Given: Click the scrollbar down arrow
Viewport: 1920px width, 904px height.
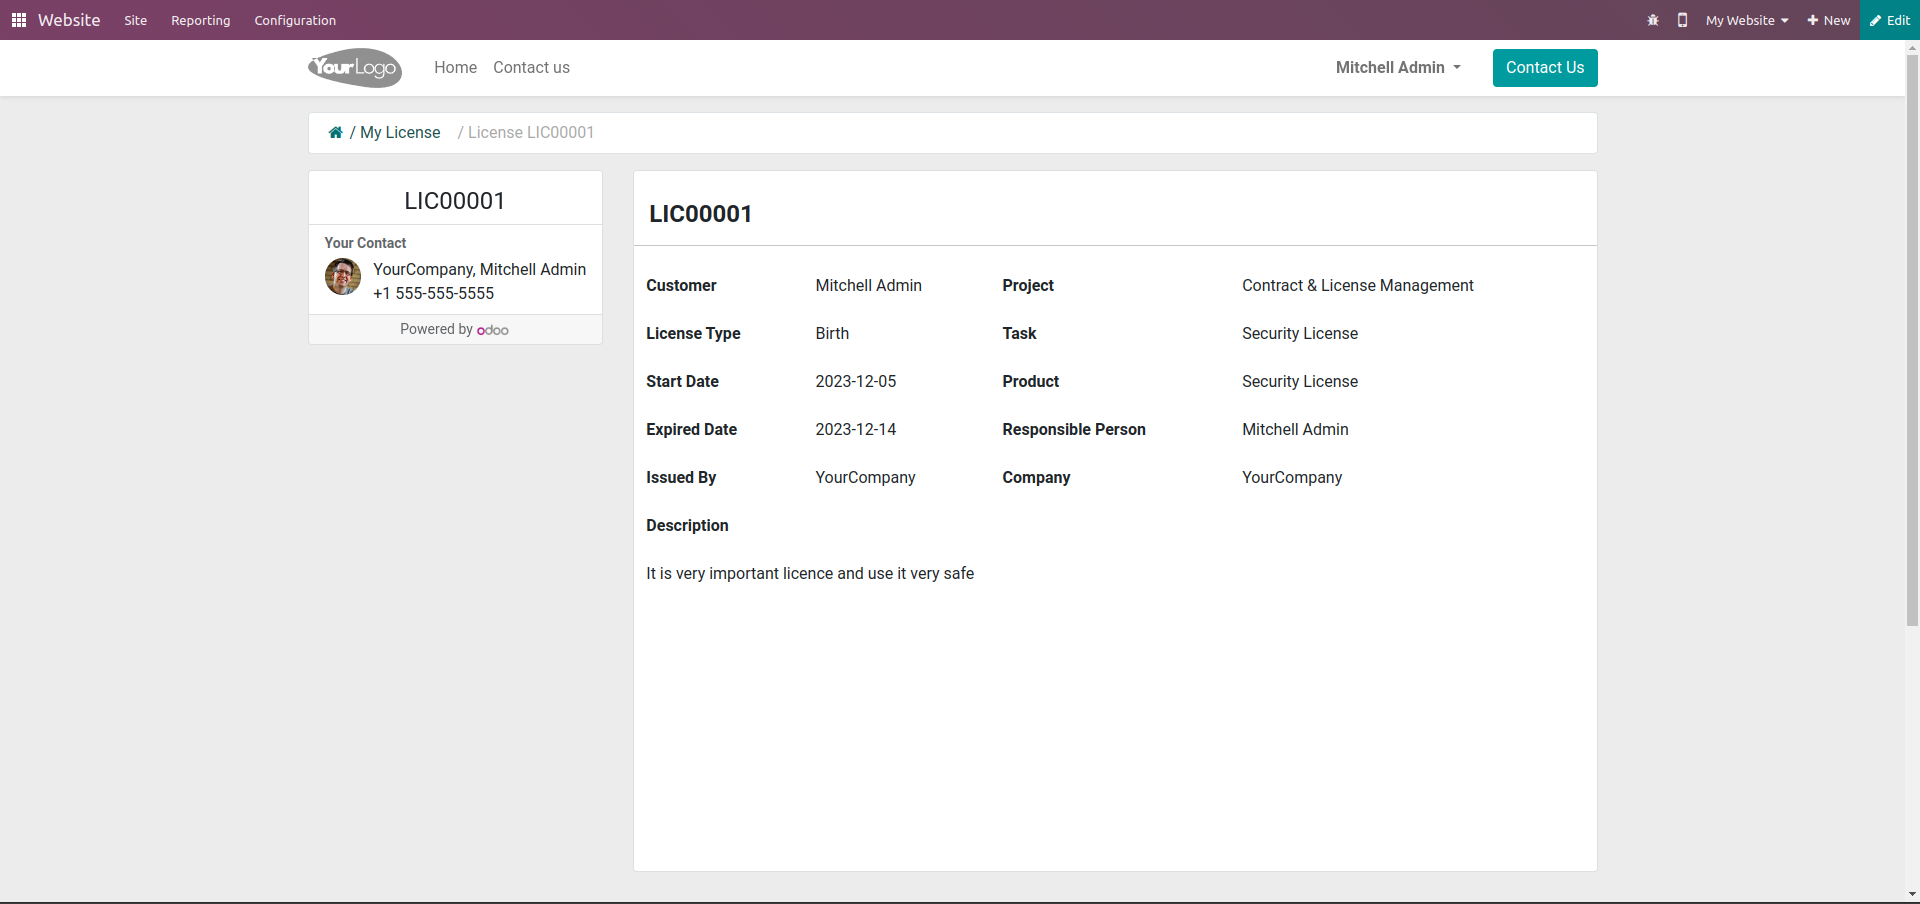Looking at the screenshot, I should tap(1912, 895).
